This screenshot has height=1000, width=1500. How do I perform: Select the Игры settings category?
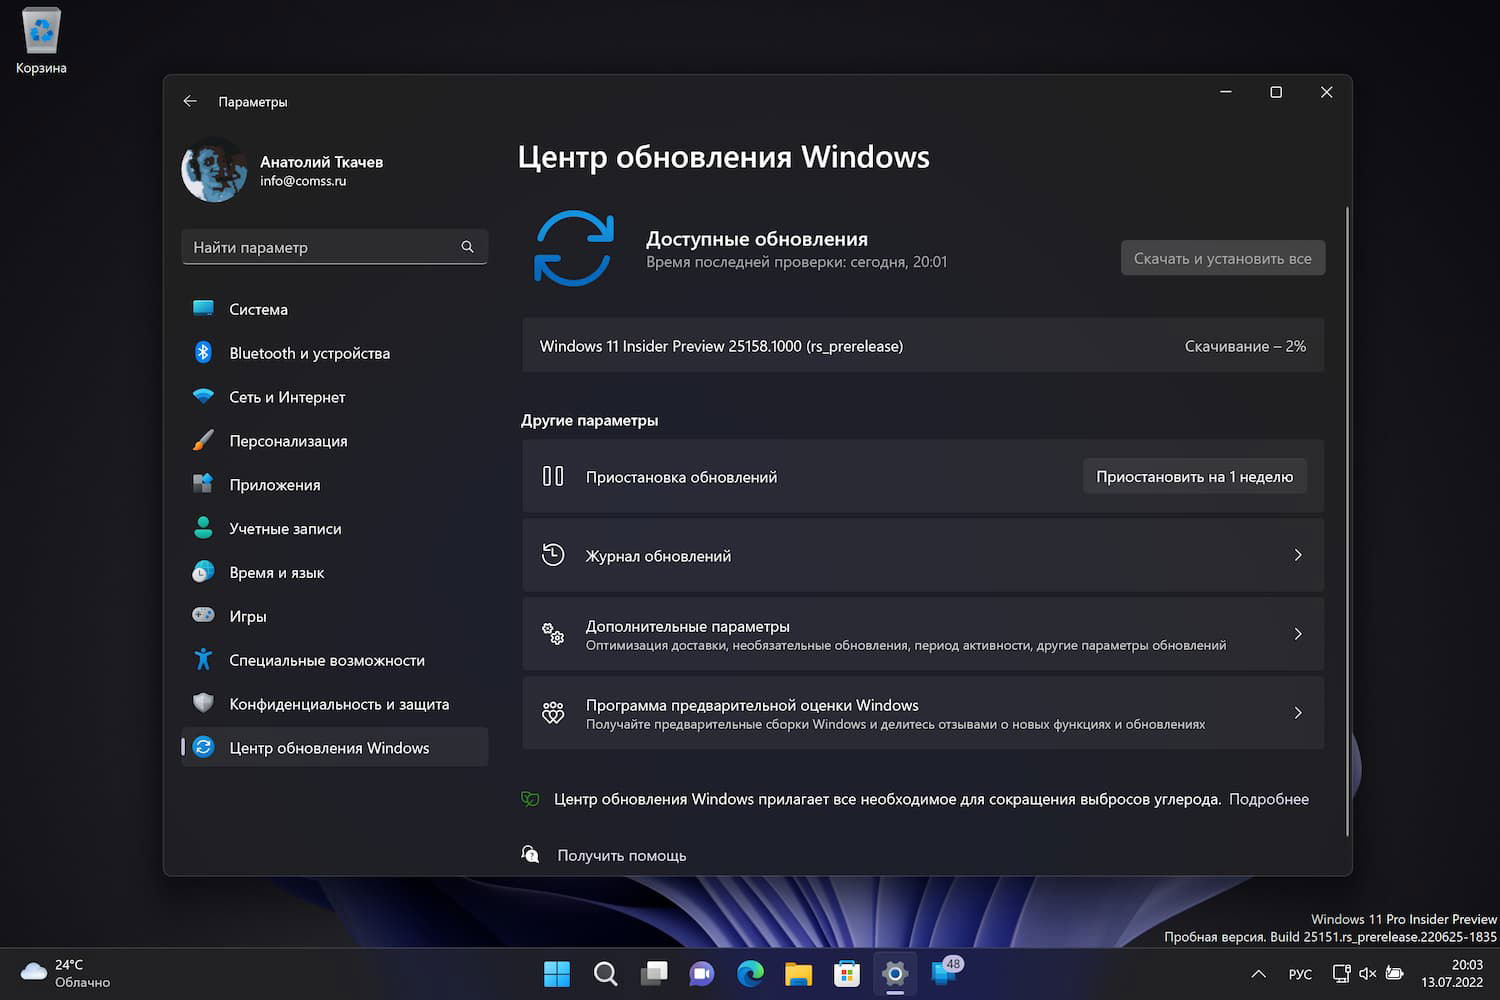(x=248, y=616)
